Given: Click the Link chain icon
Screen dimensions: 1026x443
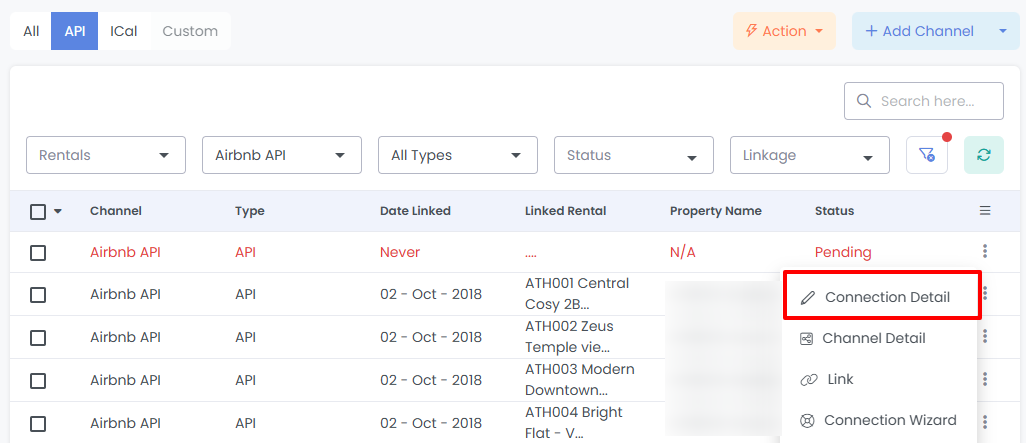Looking at the screenshot, I should coord(809,380).
